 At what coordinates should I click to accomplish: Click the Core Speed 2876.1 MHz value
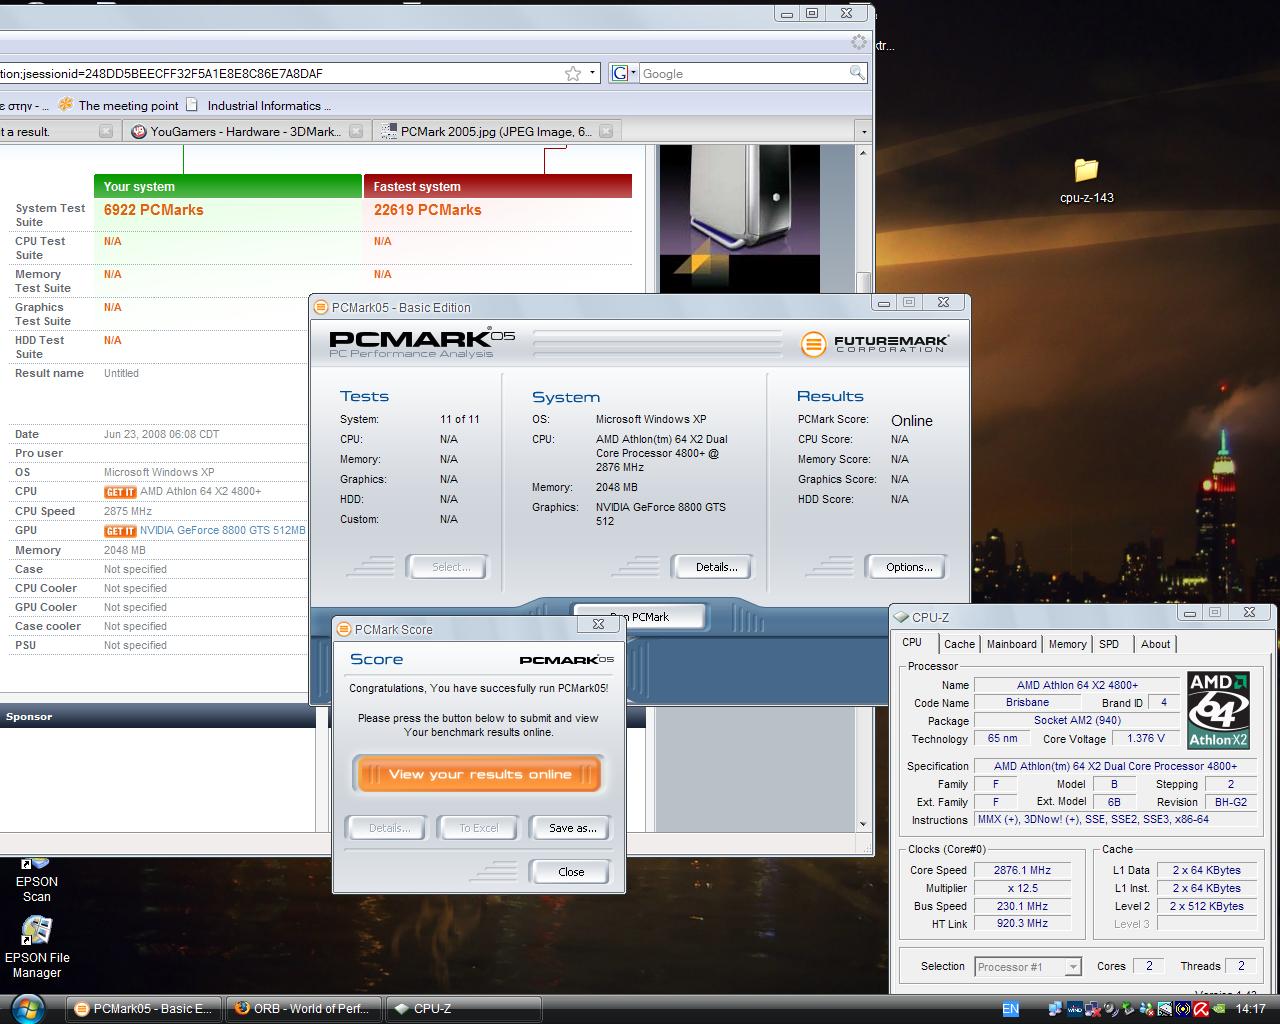coord(1021,870)
